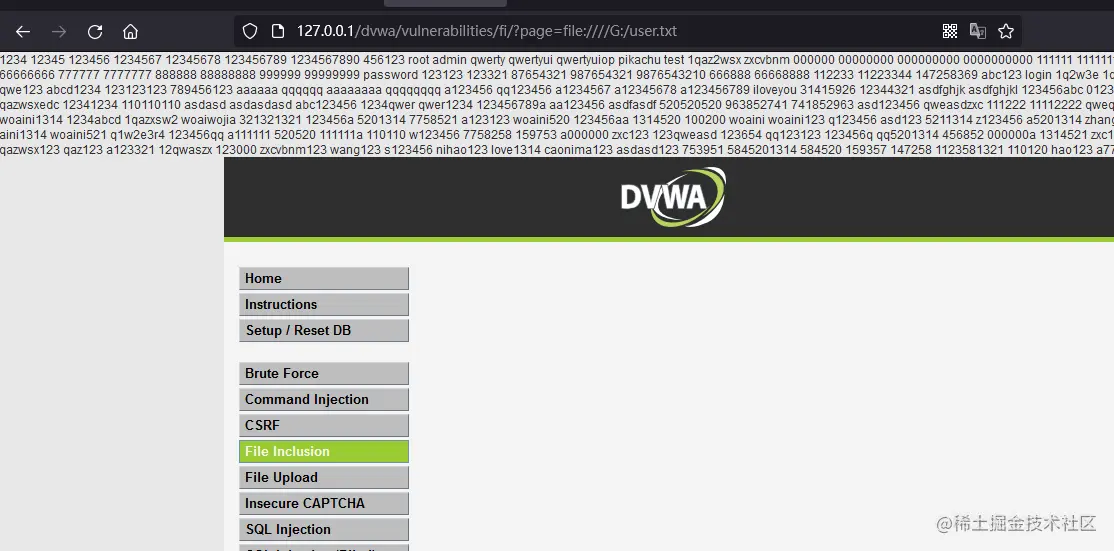Image resolution: width=1114 pixels, height=551 pixels.
Task: Open the Insecure CAPTCHA page
Action: 324,503
